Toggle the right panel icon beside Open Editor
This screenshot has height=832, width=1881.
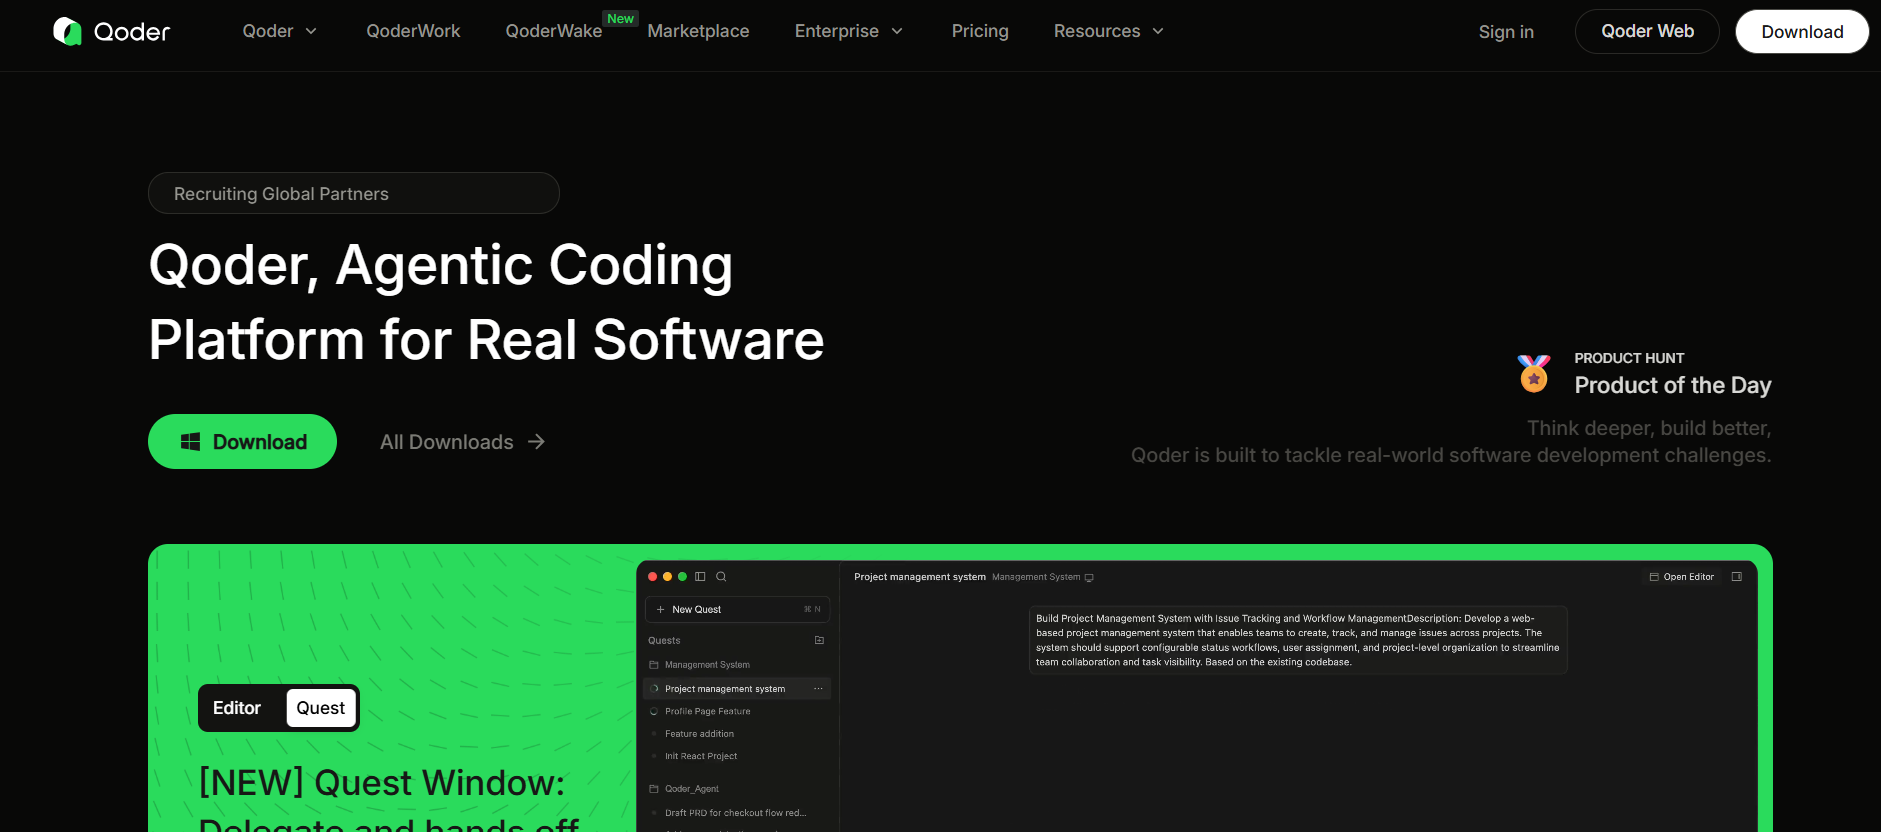pos(1737,577)
